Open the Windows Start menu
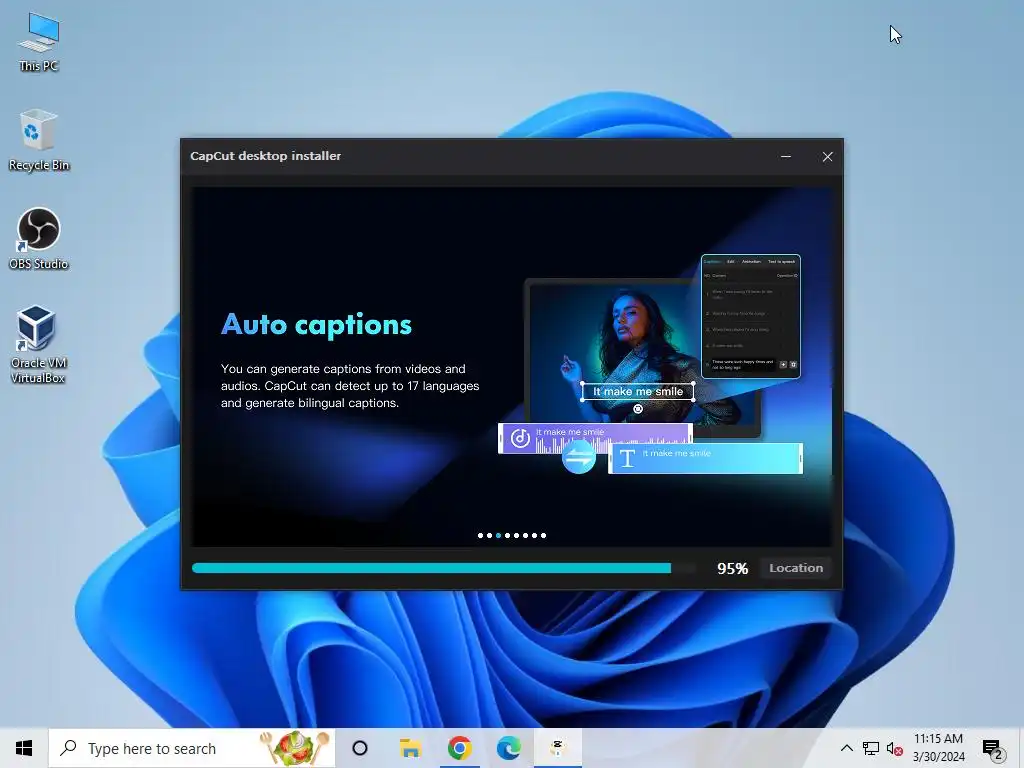Screen dimensions: 1024x768 (x=24, y=748)
